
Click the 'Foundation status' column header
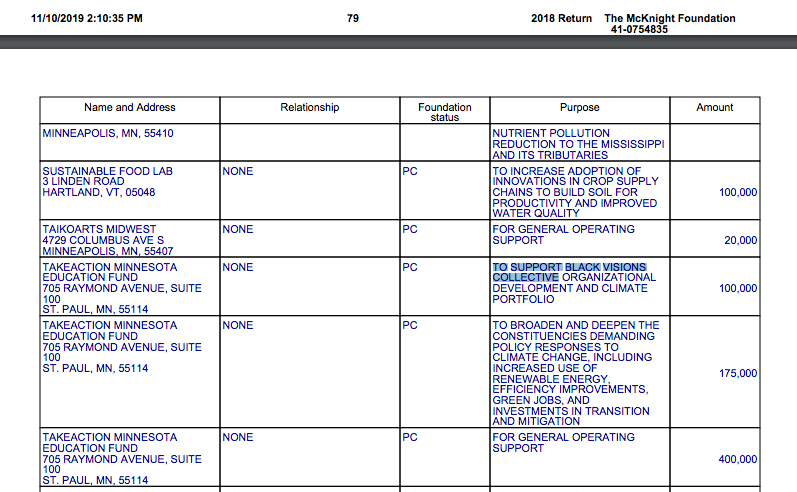click(x=445, y=112)
